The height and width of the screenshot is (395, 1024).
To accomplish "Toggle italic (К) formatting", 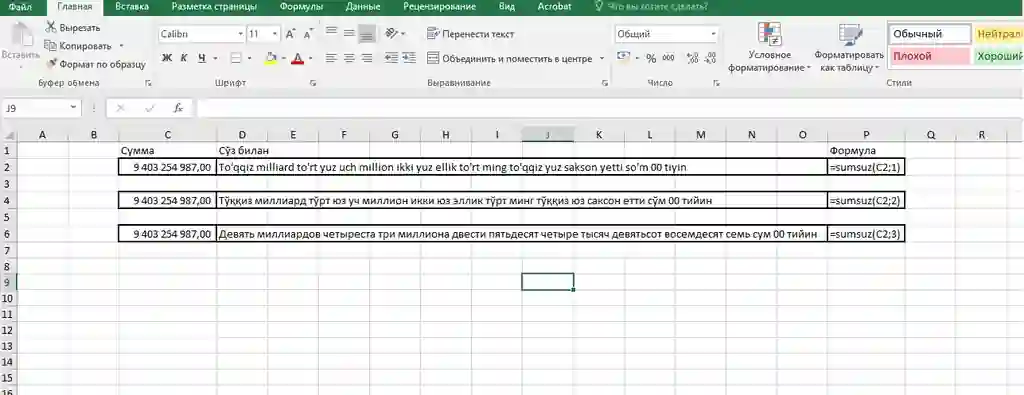I will tap(184, 58).
